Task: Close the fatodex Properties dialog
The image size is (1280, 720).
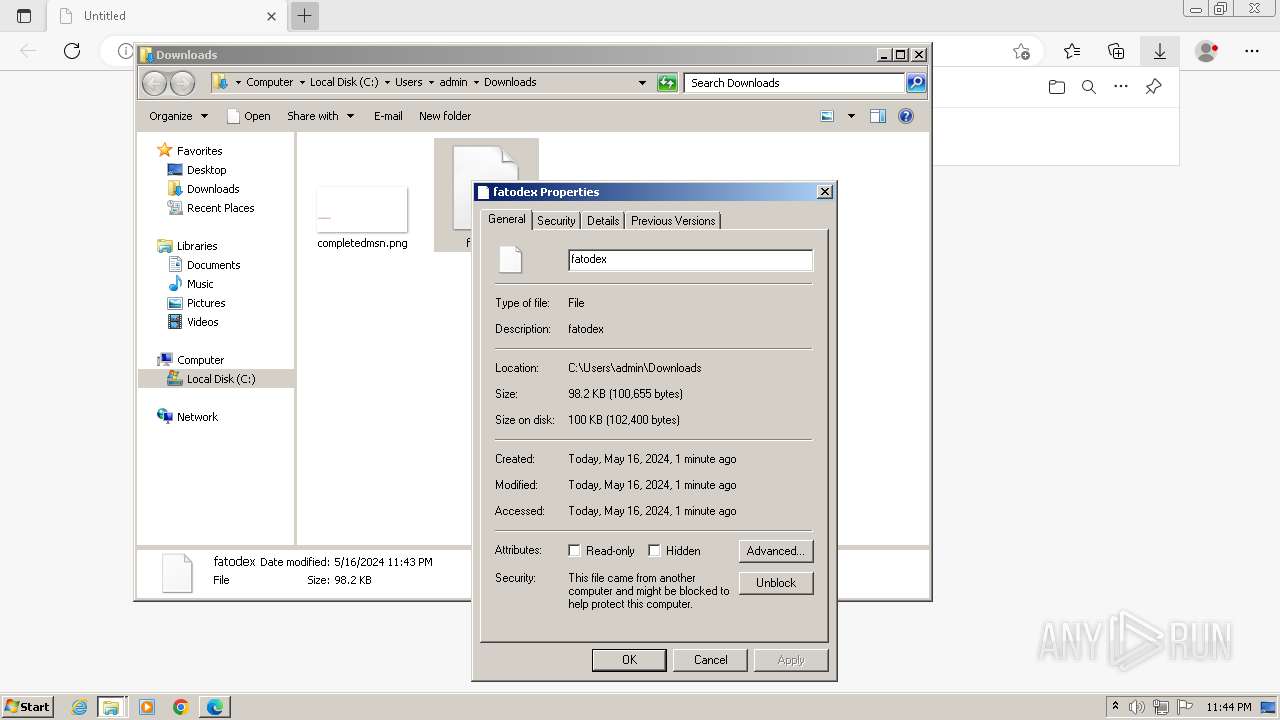Action: (825, 192)
